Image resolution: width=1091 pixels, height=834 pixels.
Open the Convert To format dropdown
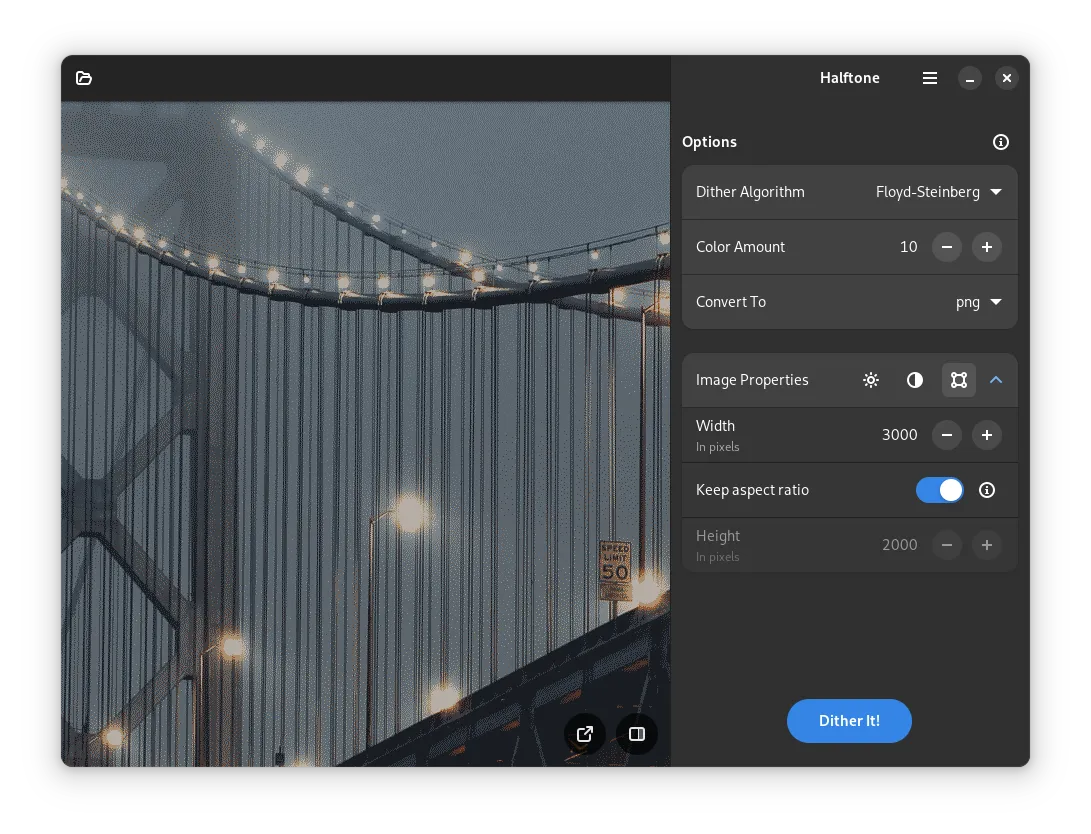coord(978,302)
